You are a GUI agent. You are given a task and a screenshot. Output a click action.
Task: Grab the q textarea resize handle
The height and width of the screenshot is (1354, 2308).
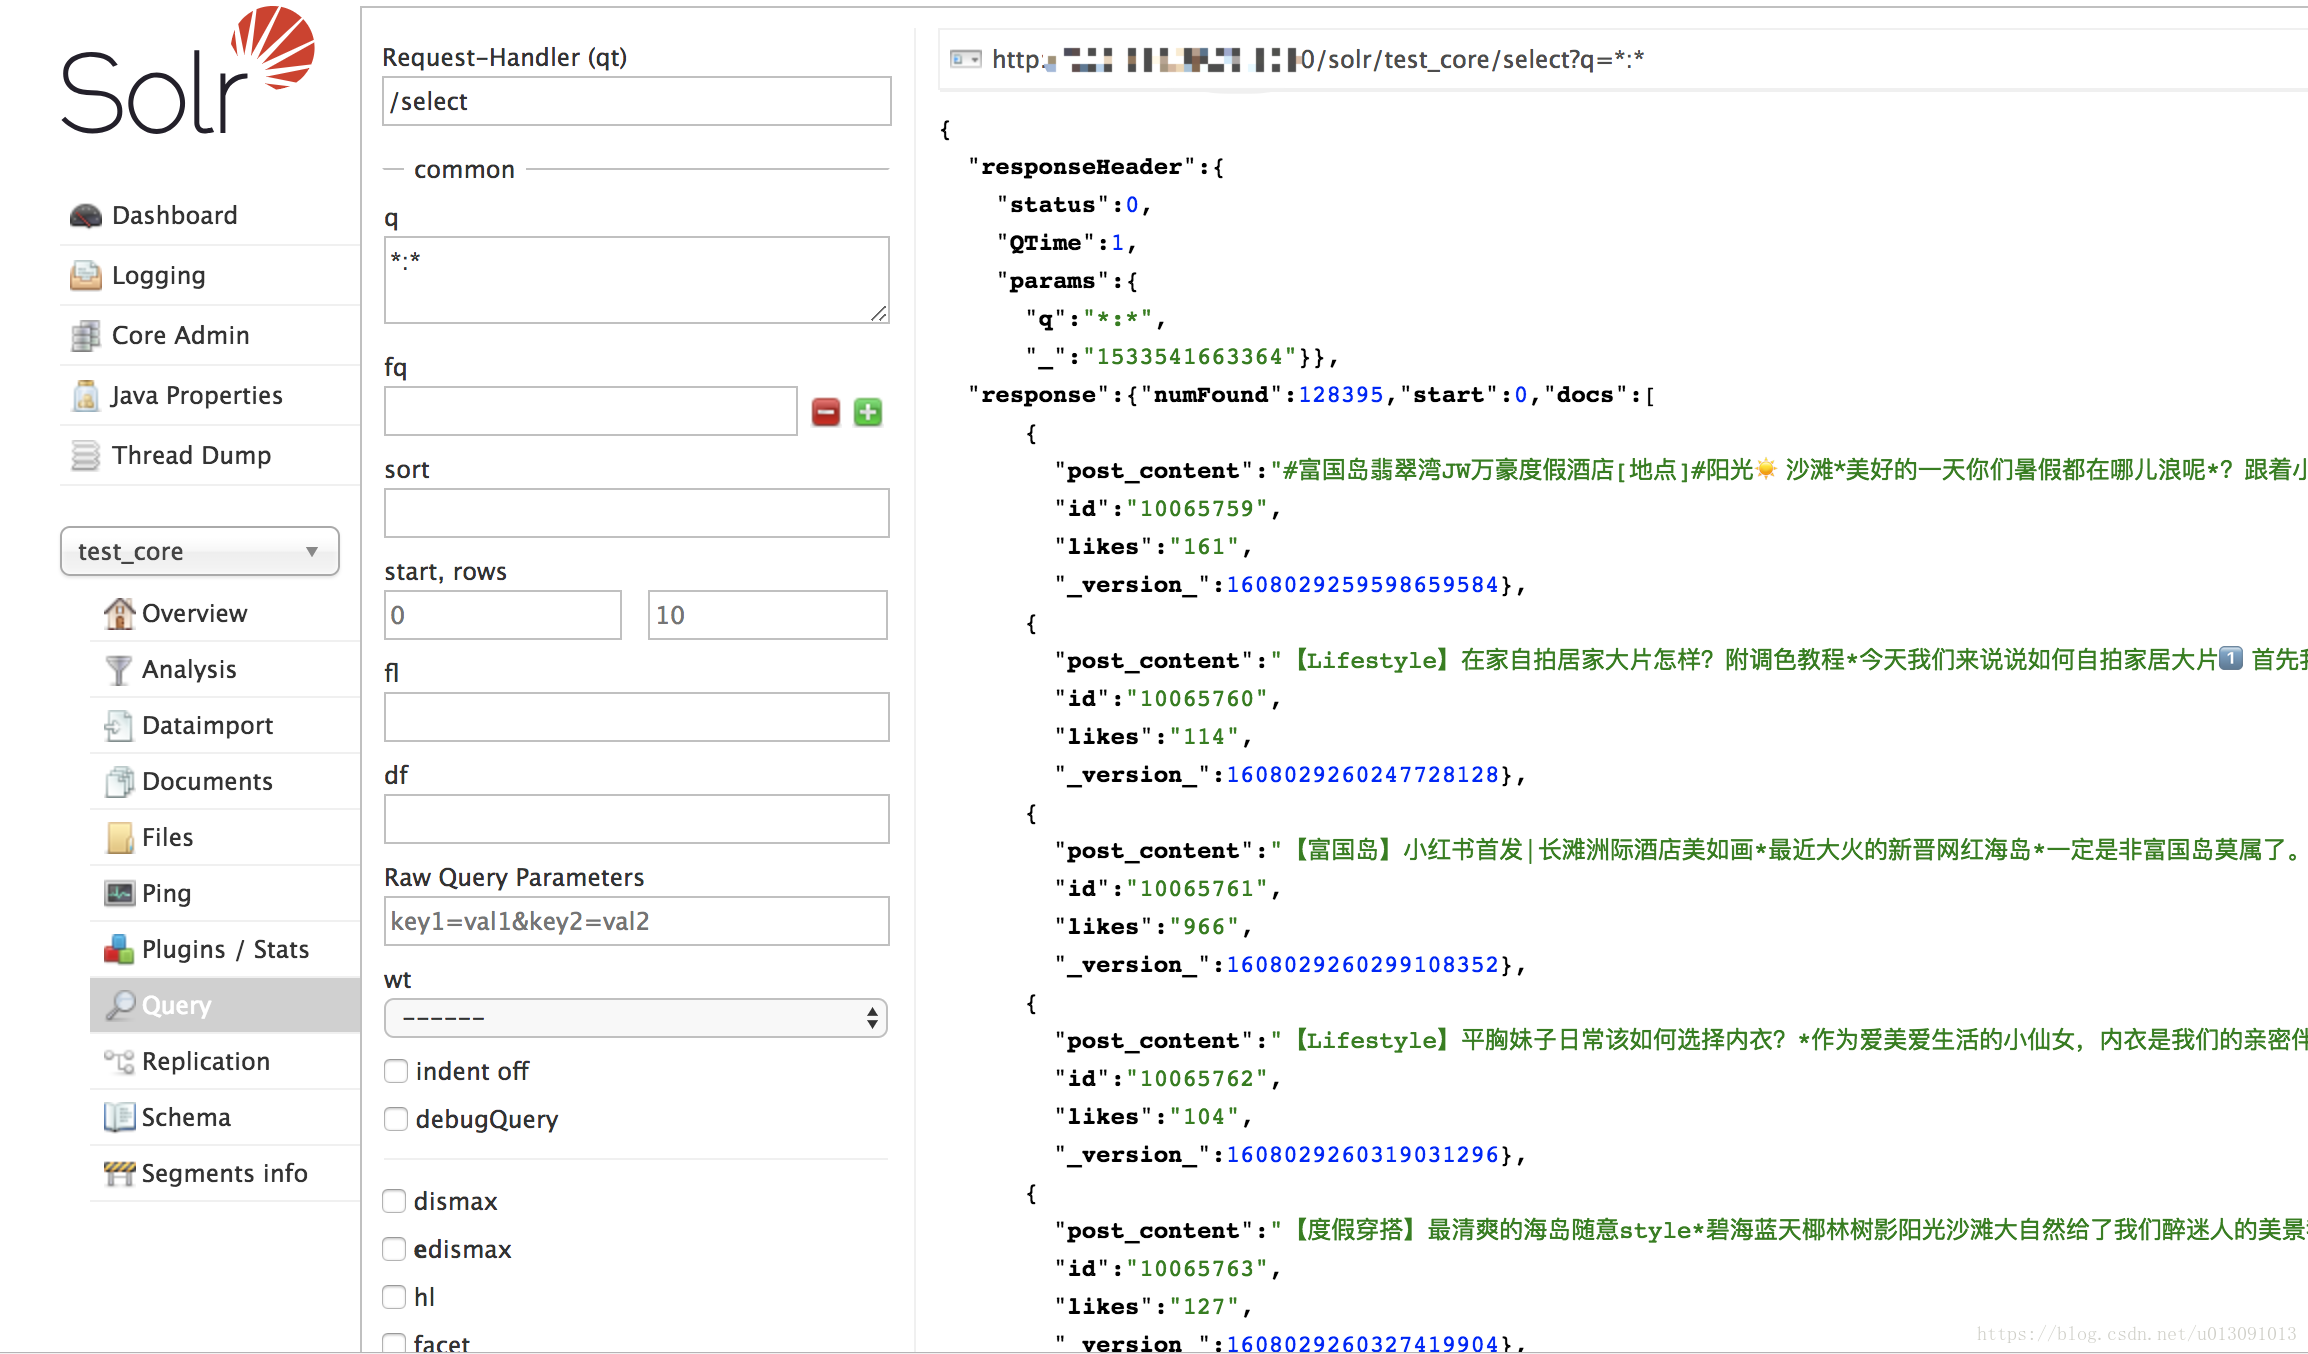pyautogui.click(x=879, y=314)
